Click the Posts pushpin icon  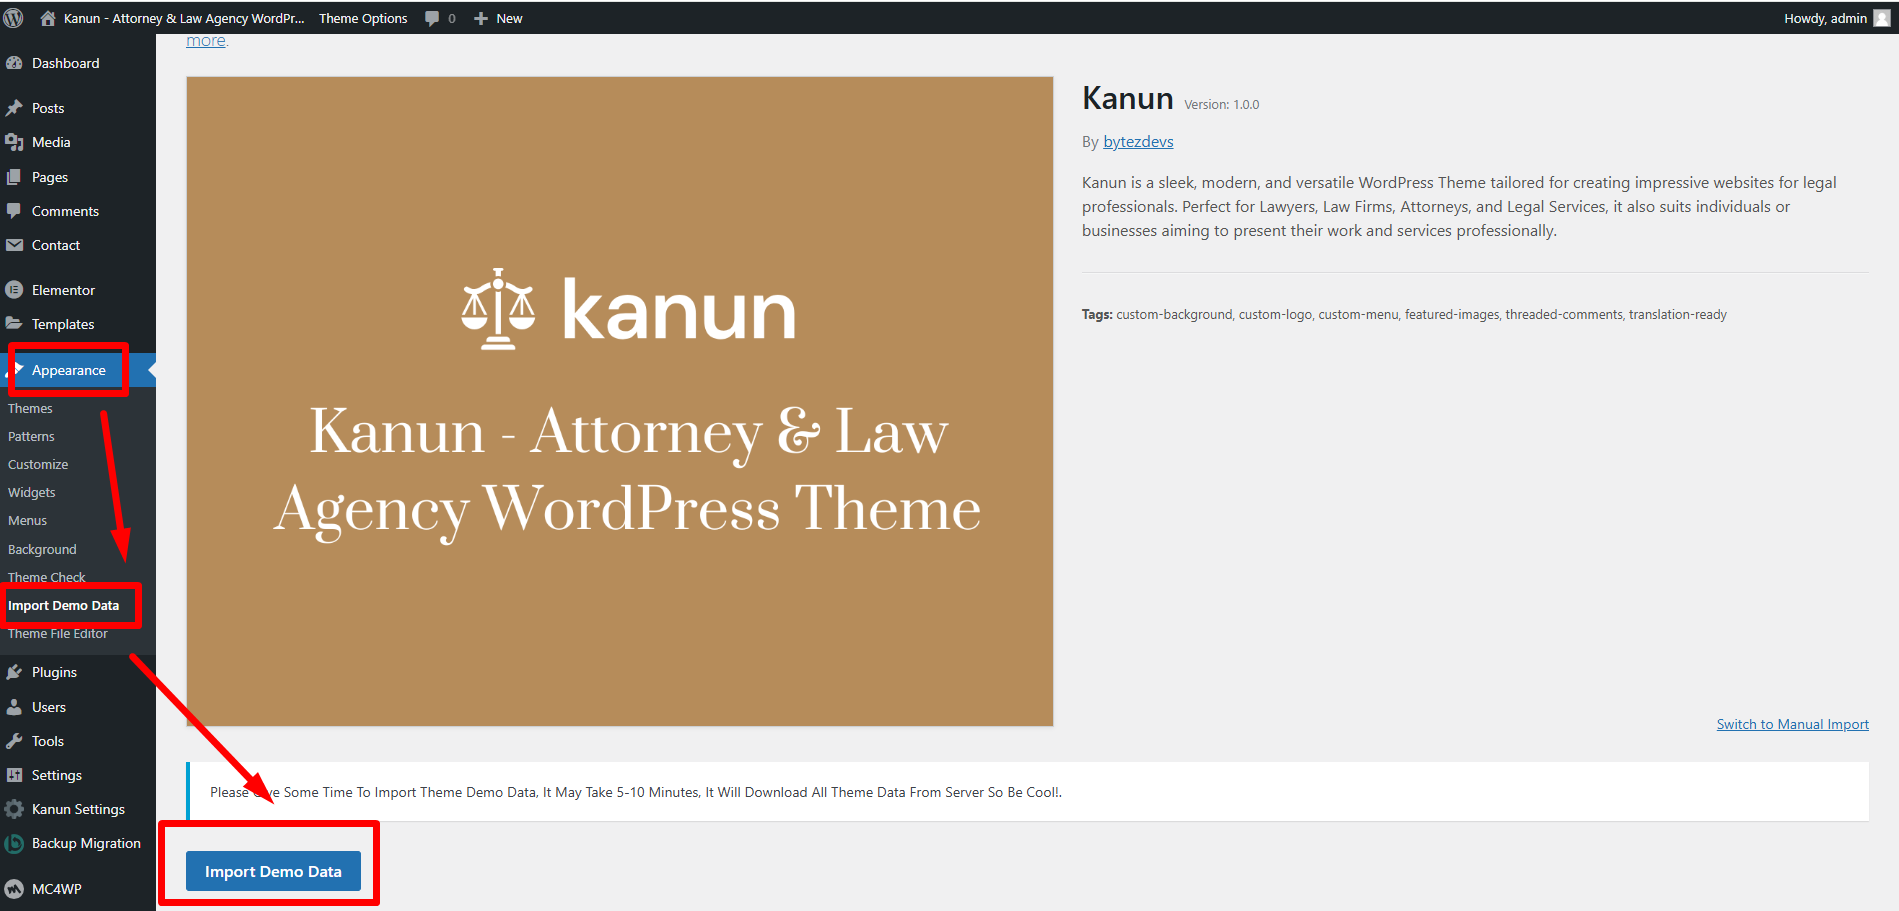click(14, 108)
